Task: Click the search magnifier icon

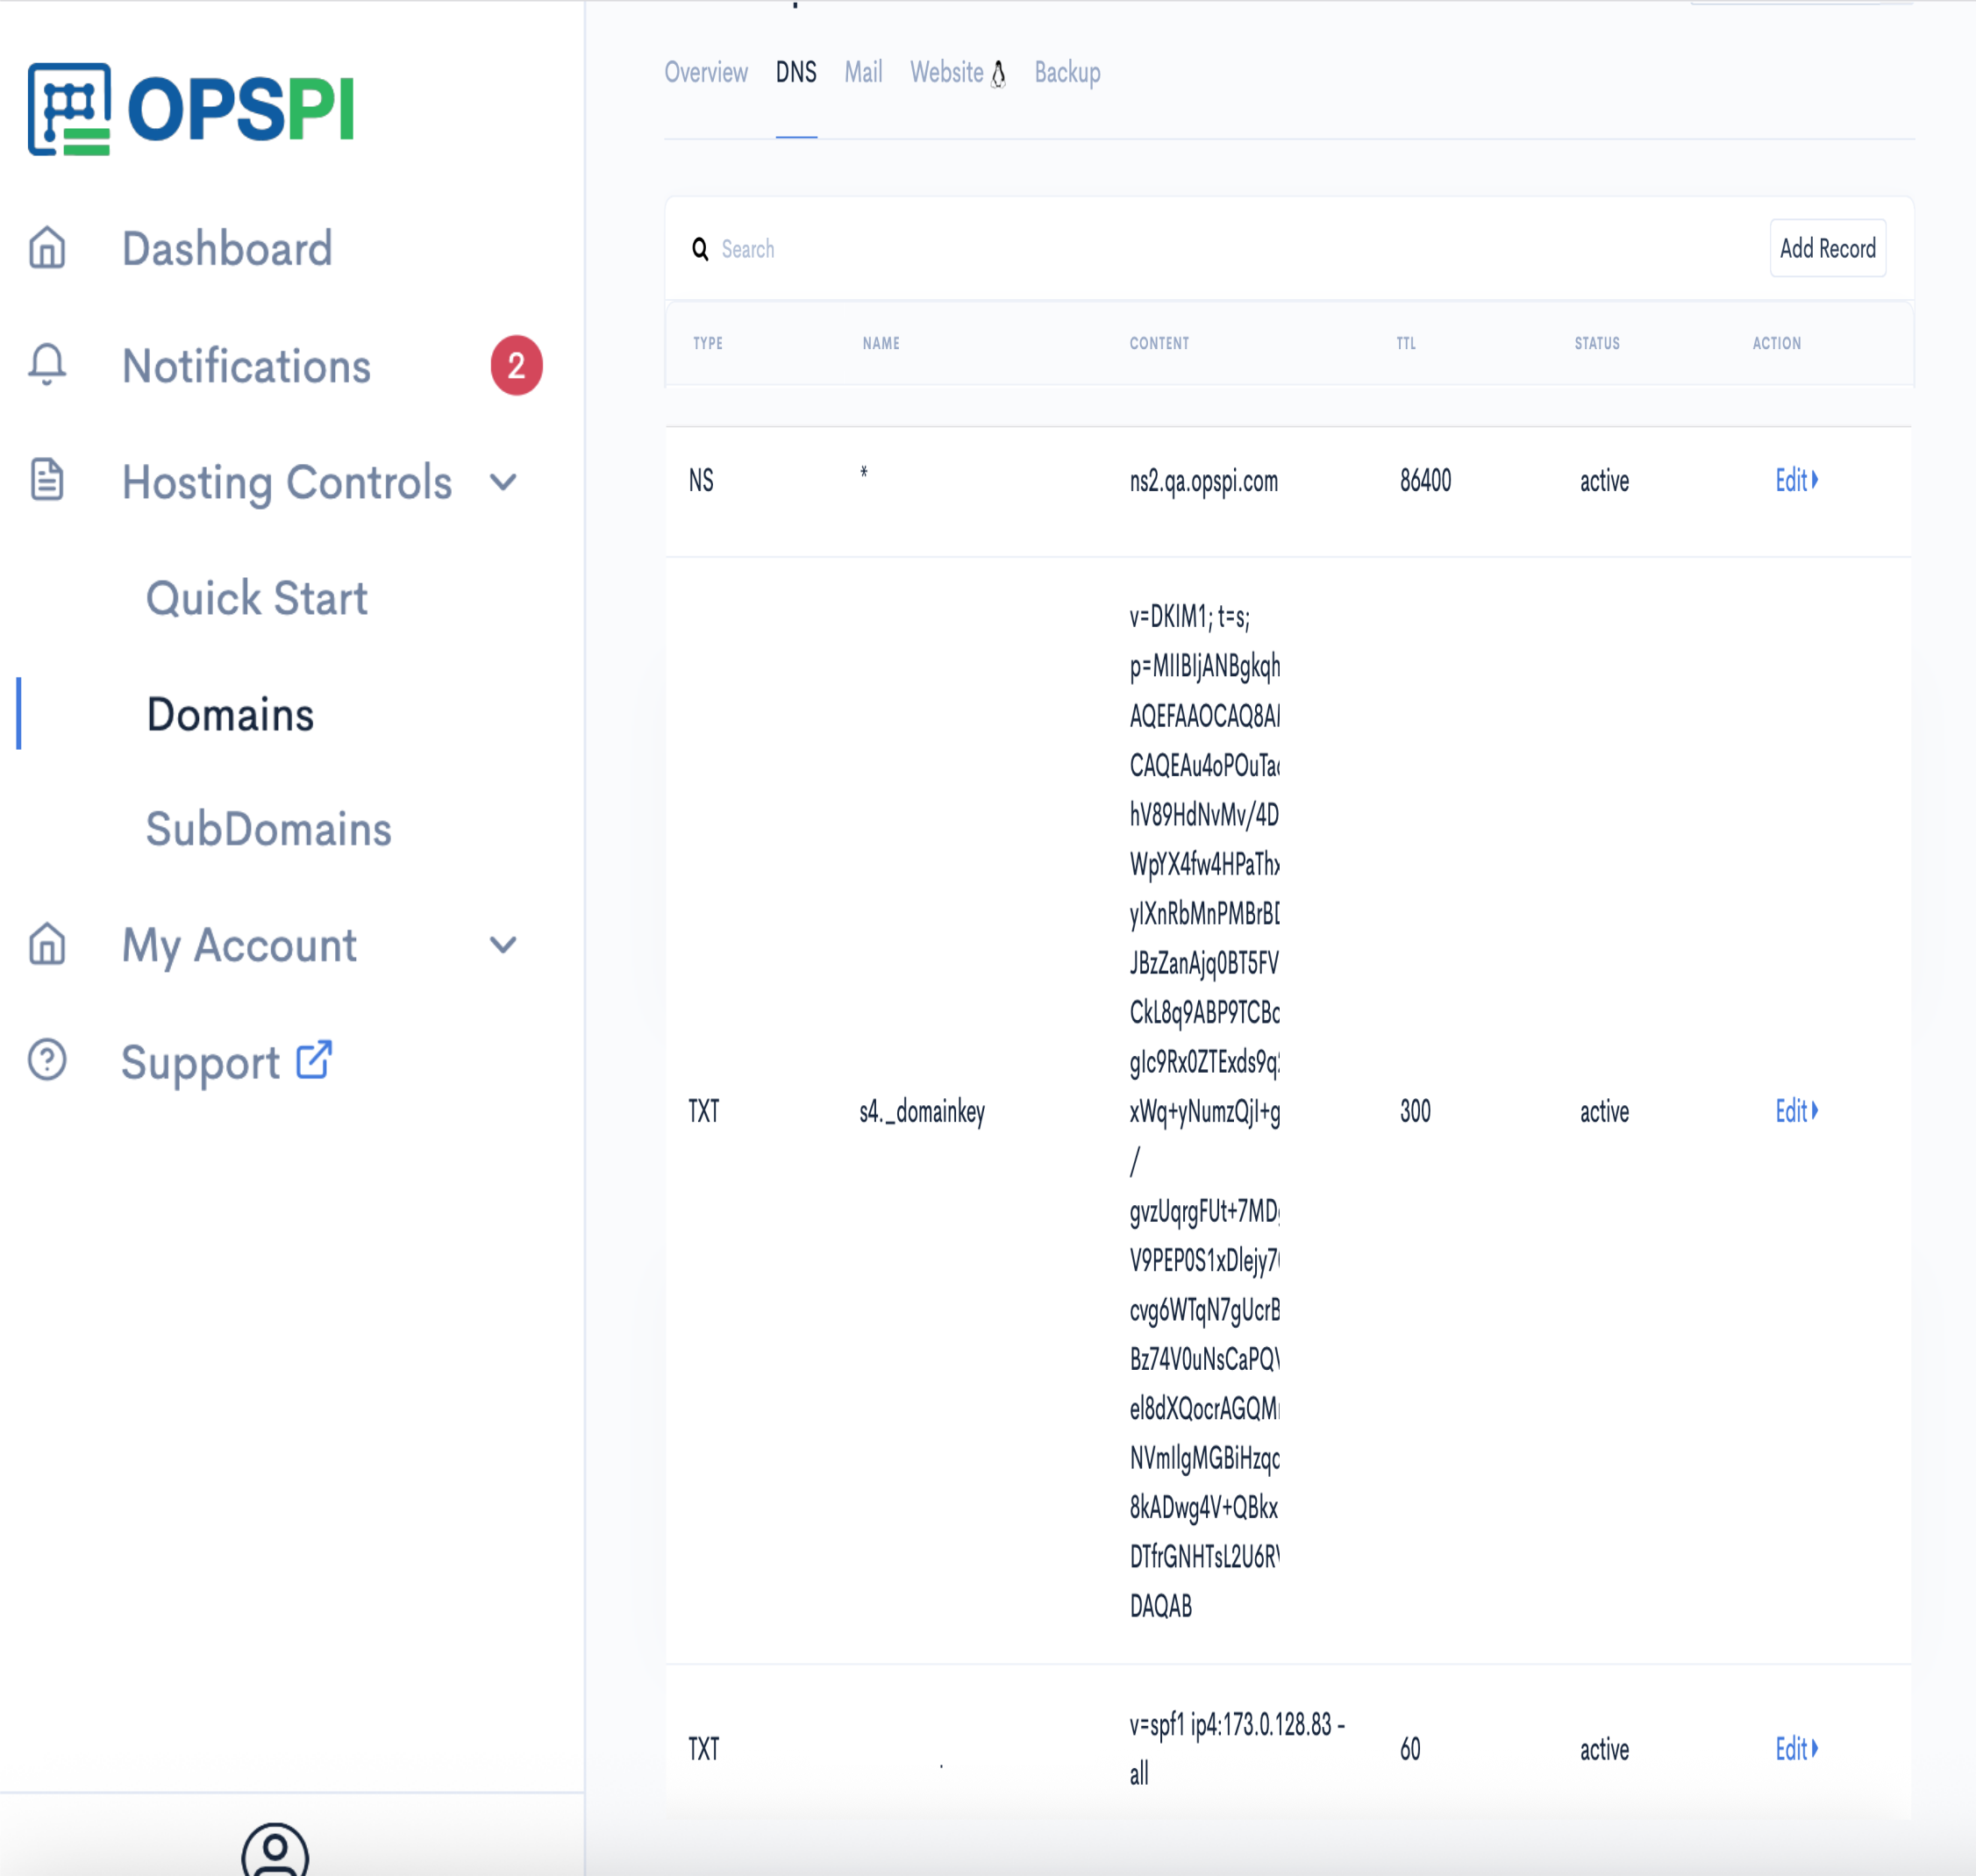Action: click(x=699, y=250)
